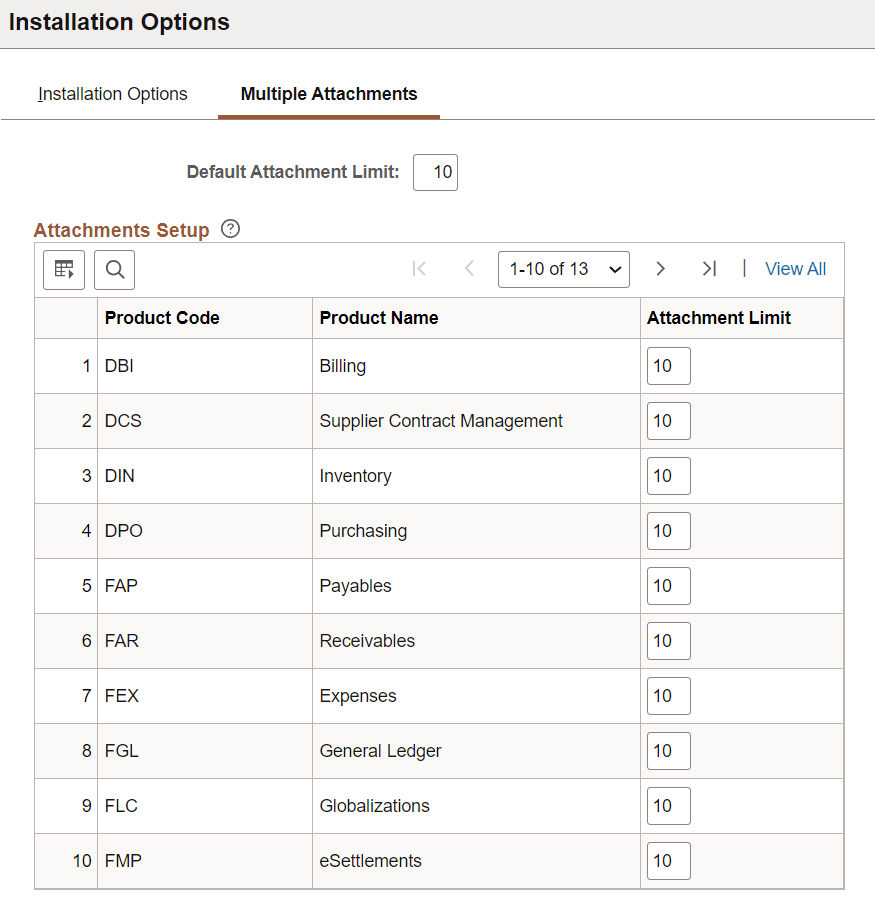Advance to the next page of rows
Screen dimensions: 875x909
(x=660, y=268)
